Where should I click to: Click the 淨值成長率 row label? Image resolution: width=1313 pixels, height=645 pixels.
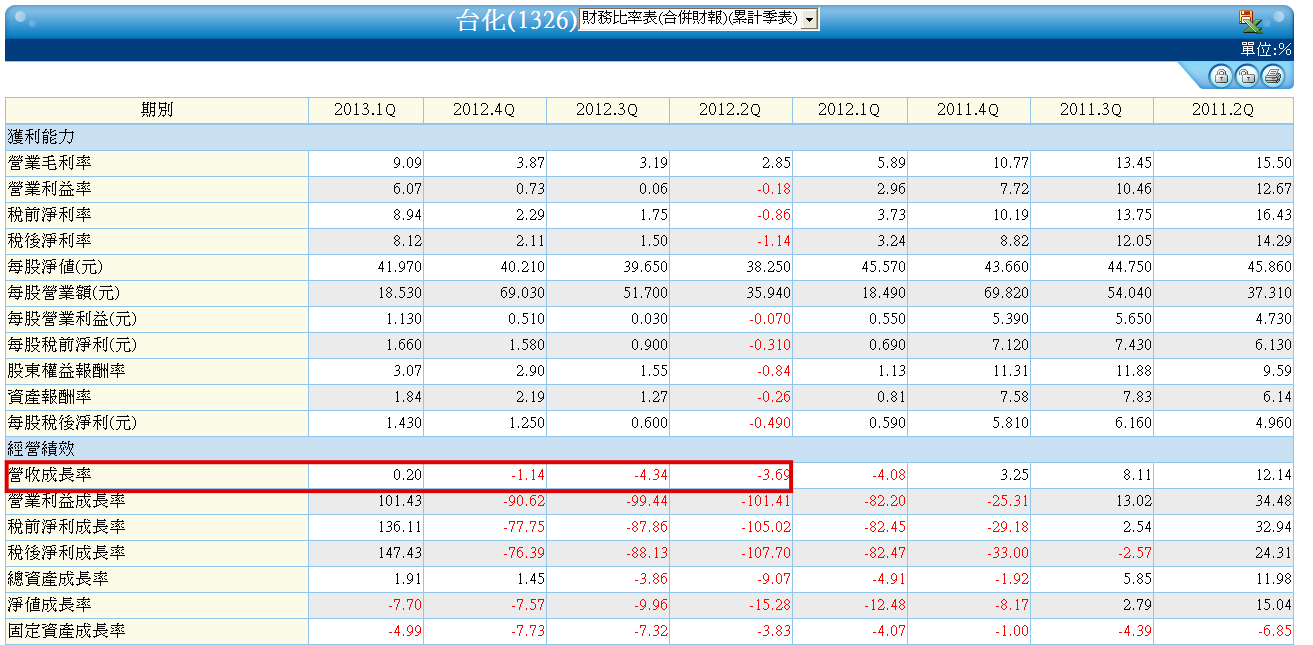pyautogui.click(x=50, y=605)
